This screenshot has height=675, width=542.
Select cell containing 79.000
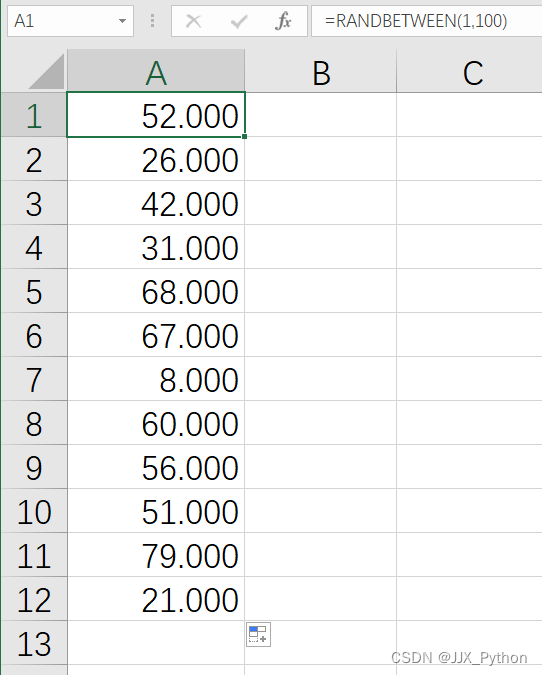click(156, 554)
